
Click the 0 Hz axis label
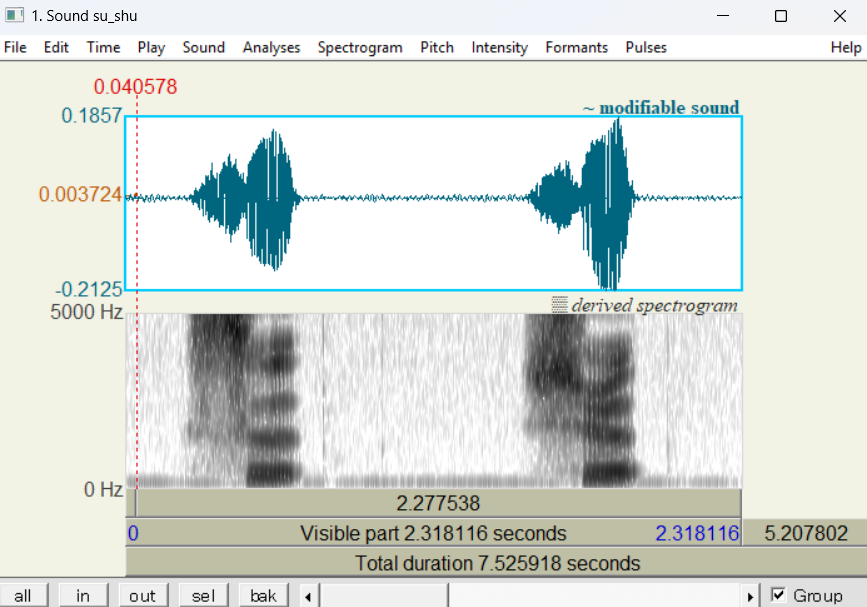103,489
